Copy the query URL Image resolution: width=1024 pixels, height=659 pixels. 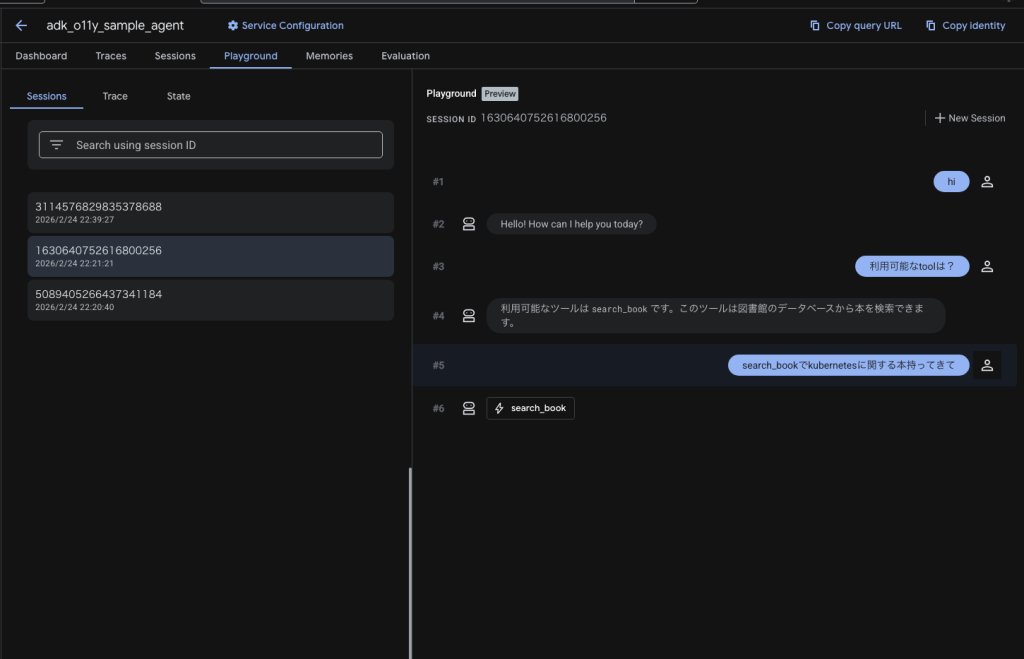tap(855, 26)
